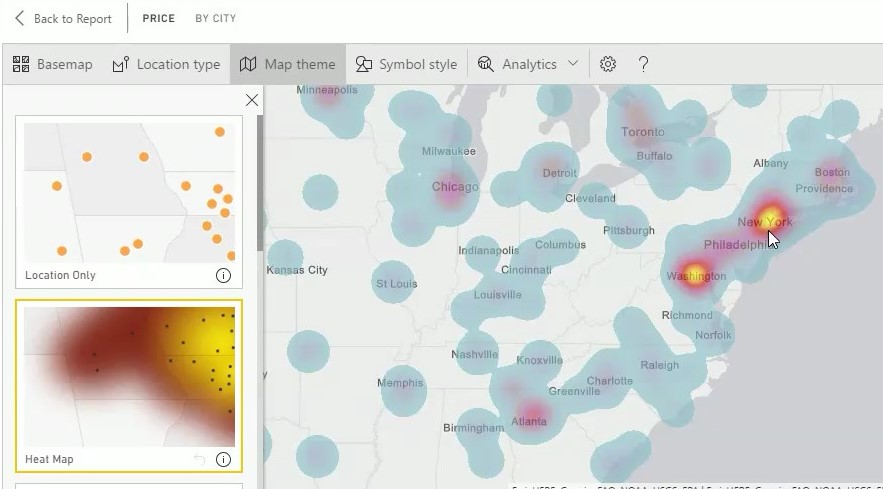Select the Map theme tab
883x489 pixels.
coord(288,64)
